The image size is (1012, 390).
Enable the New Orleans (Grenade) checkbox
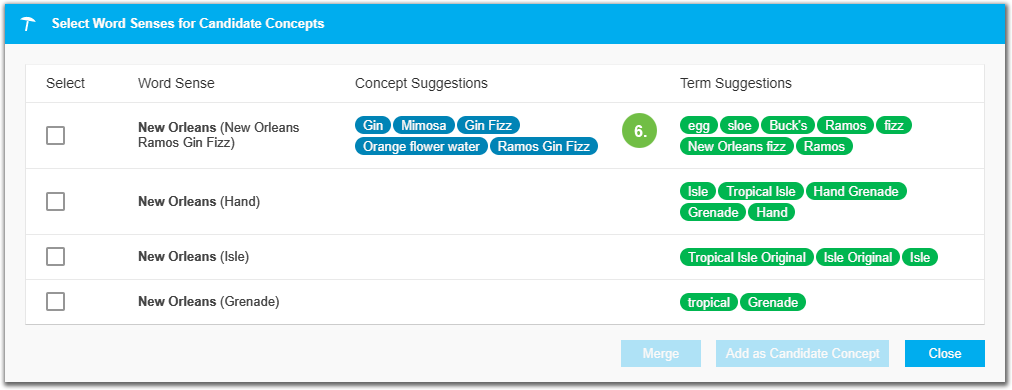tap(56, 301)
